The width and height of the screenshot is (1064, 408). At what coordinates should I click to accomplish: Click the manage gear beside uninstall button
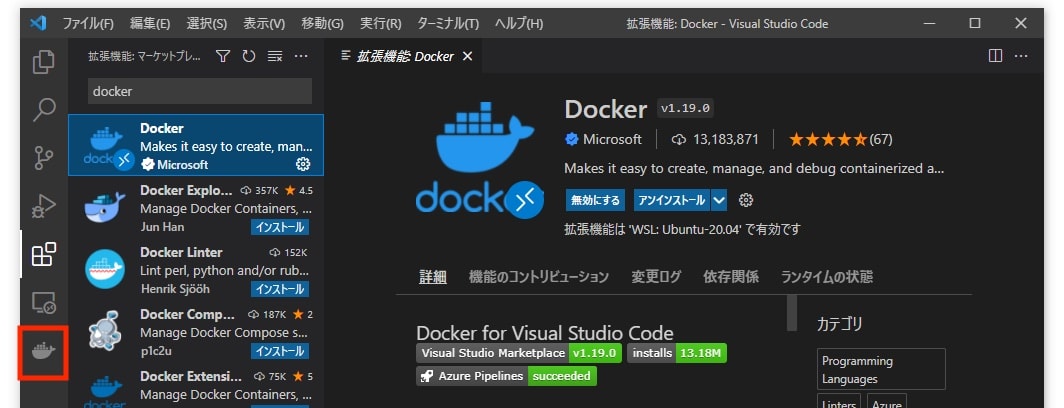pyautogui.click(x=746, y=200)
